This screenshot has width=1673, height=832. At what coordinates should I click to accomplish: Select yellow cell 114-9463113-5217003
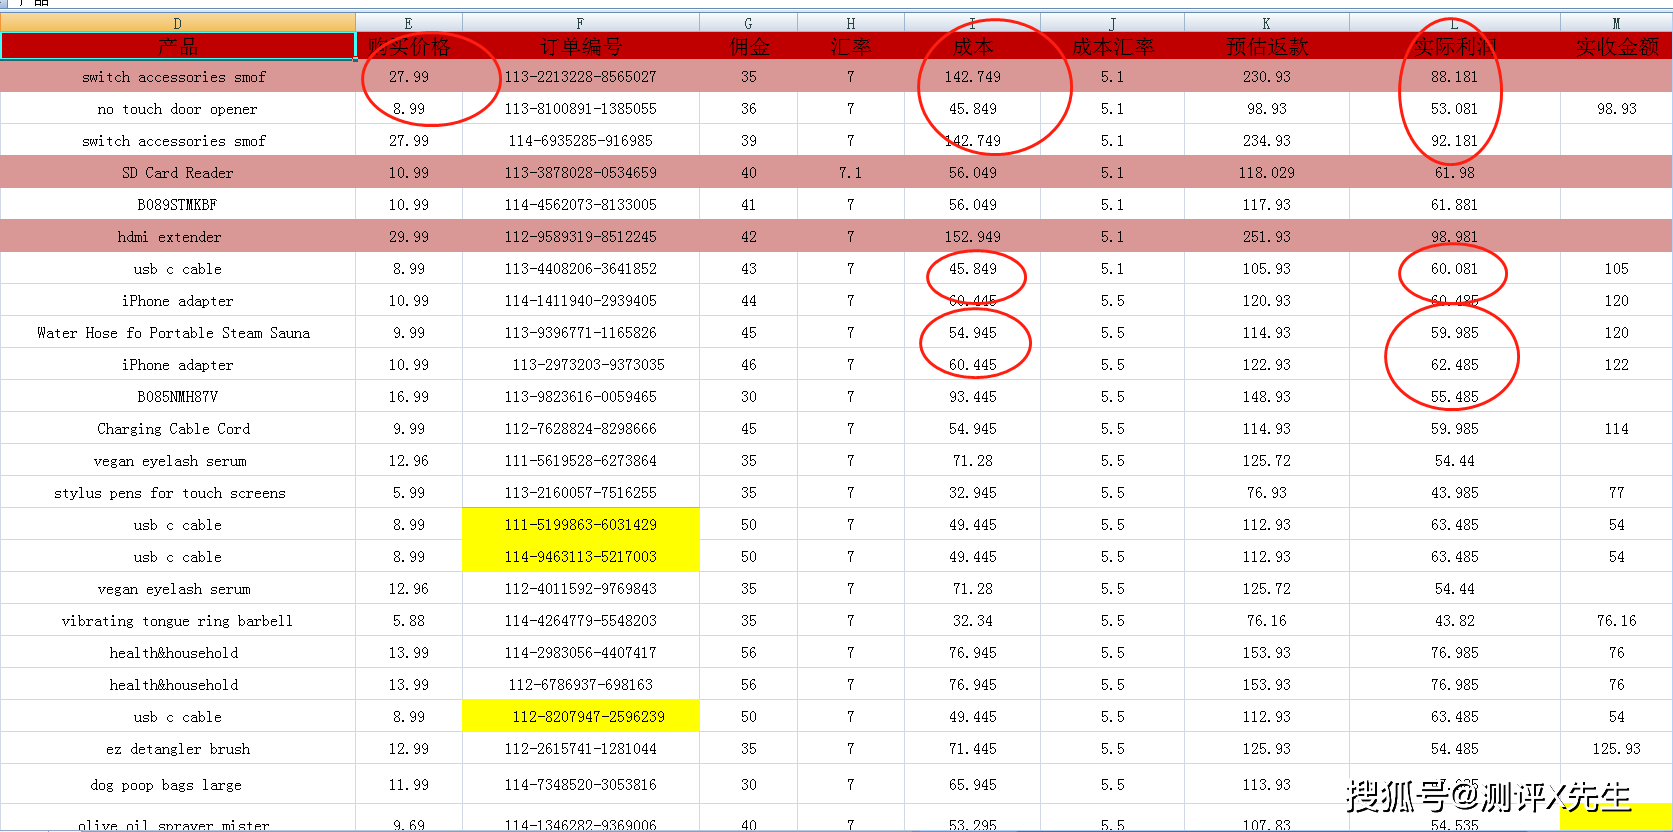click(580, 556)
